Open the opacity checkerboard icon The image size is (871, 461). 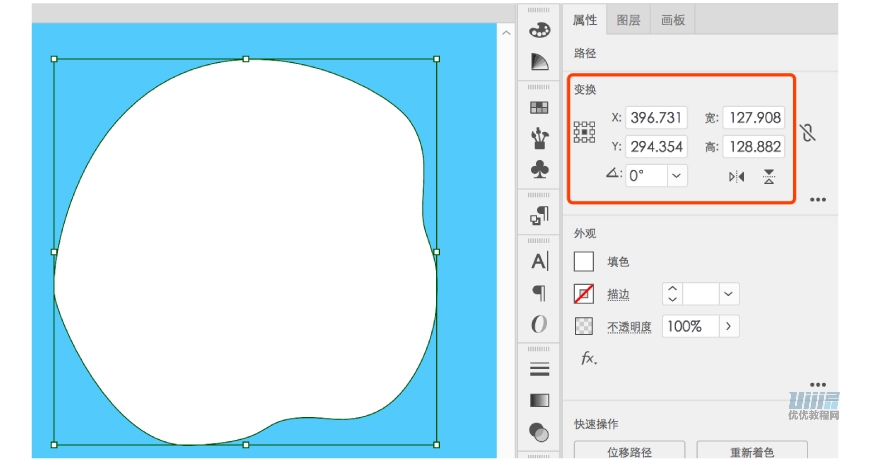coord(583,326)
